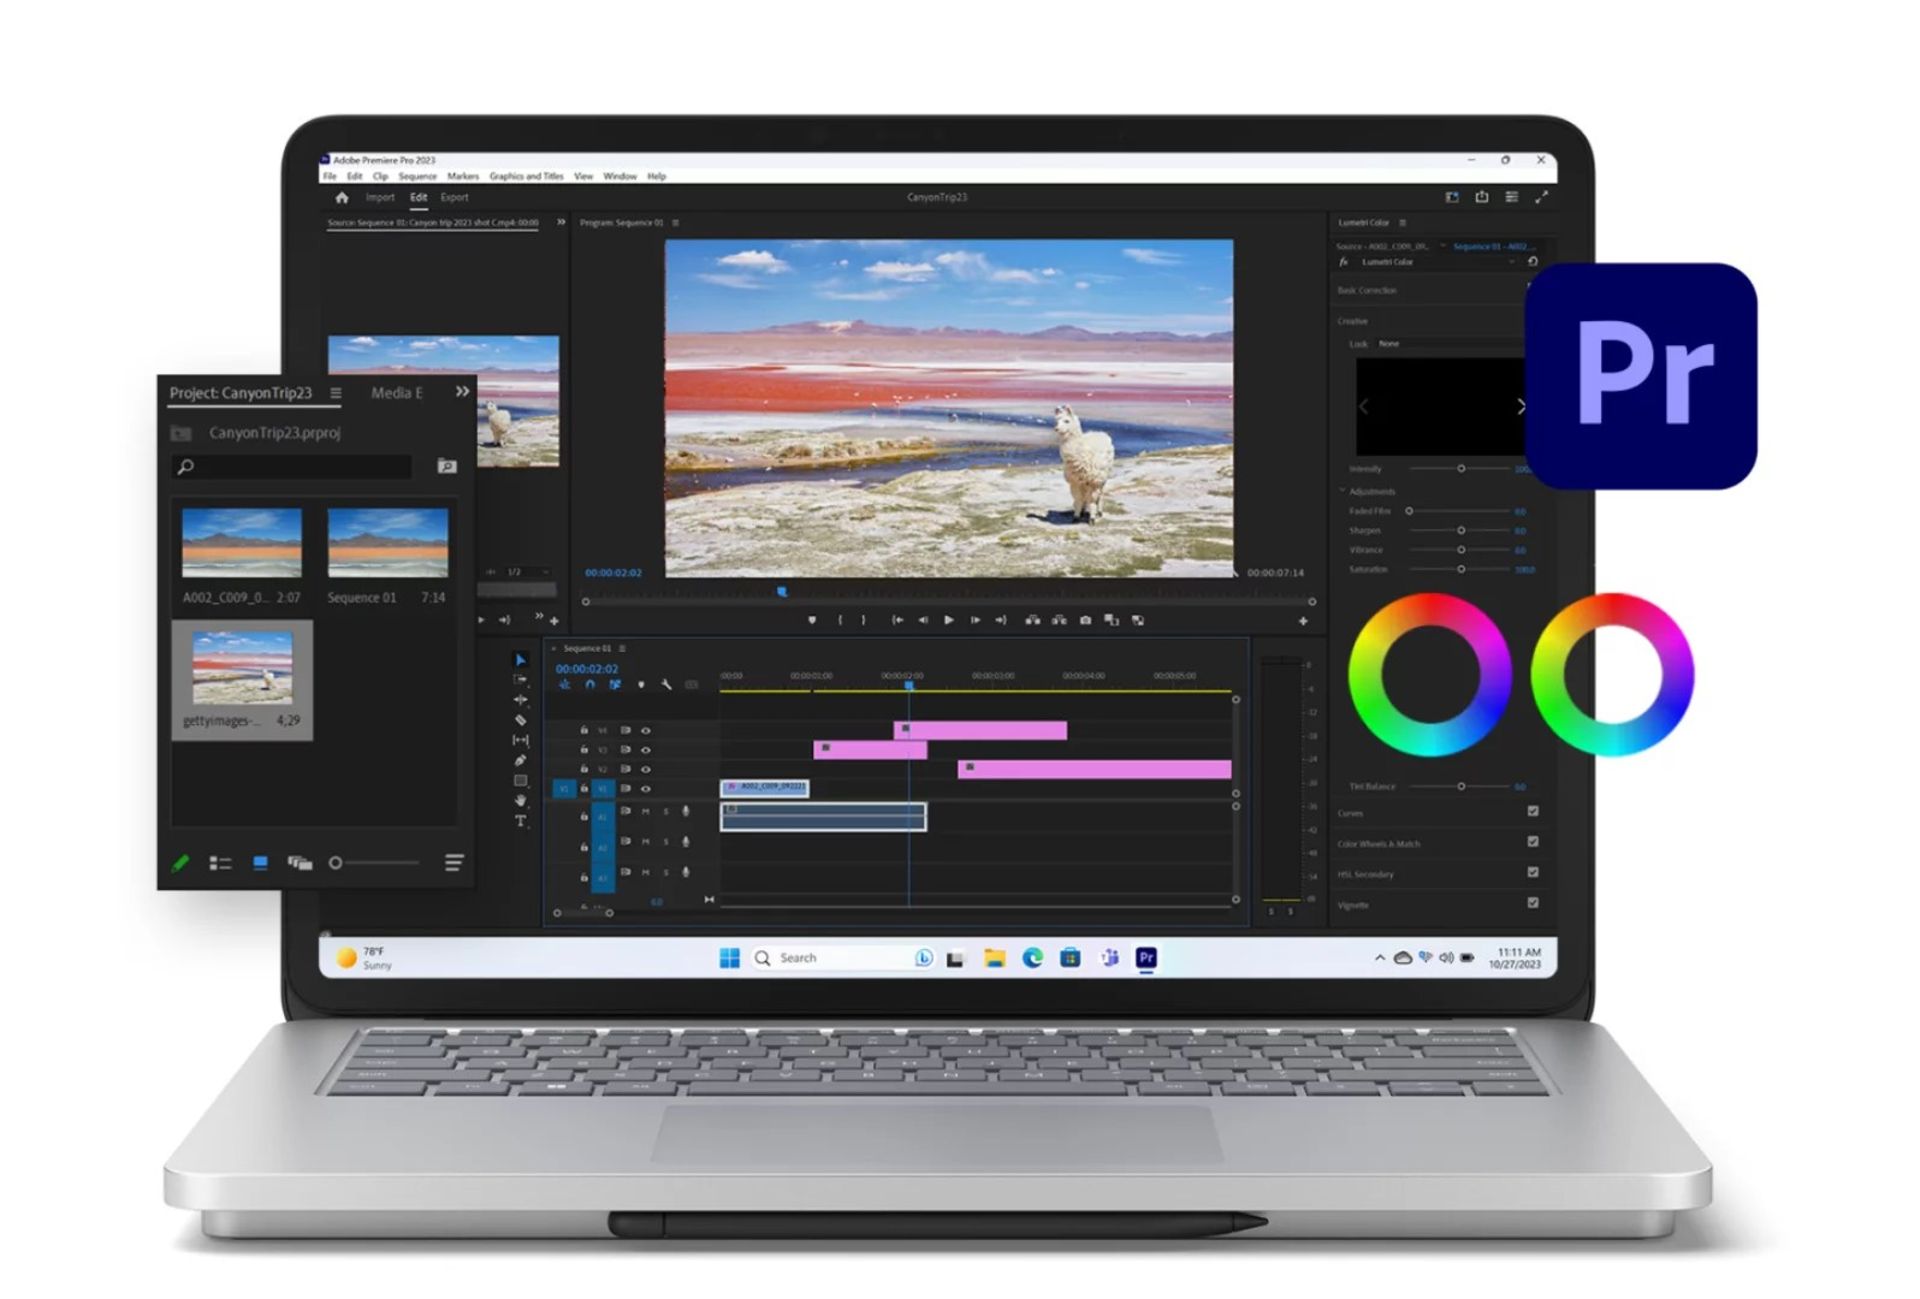Collapse the Adjustments section in Lumetri

pos(1342,491)
